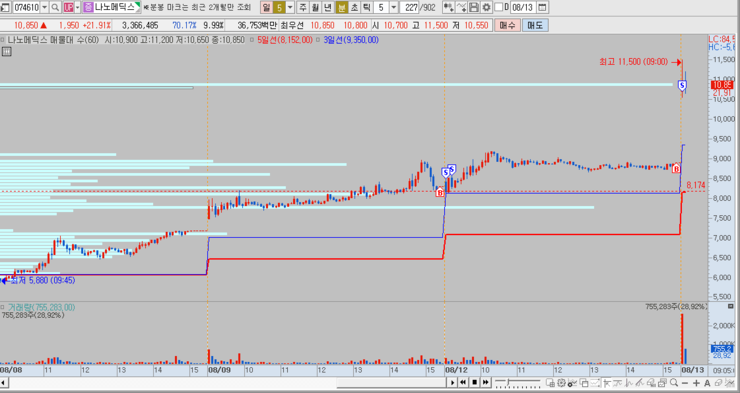Select the 틱 (tick) period toggle
Image resolution: width=740 pixels, height=393 pixels.
pos(366,7)
